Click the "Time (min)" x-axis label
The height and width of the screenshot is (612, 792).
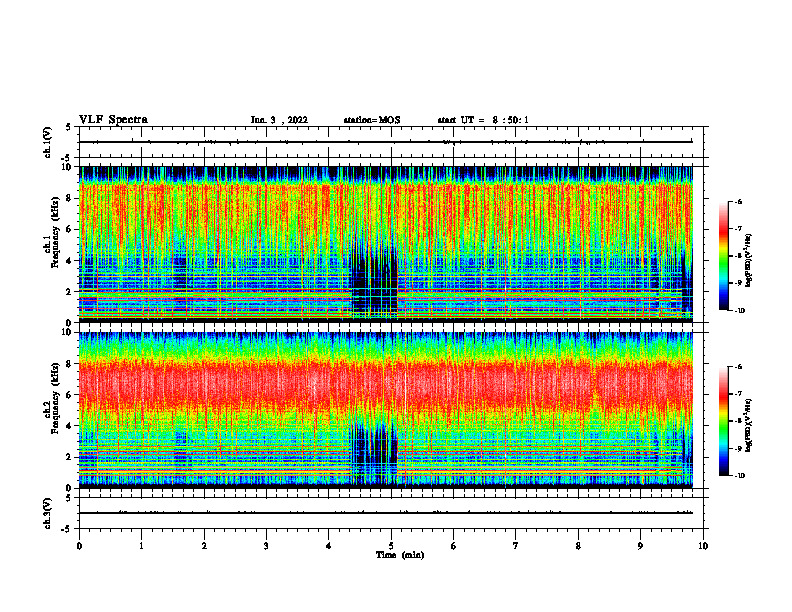coord(400,555)
